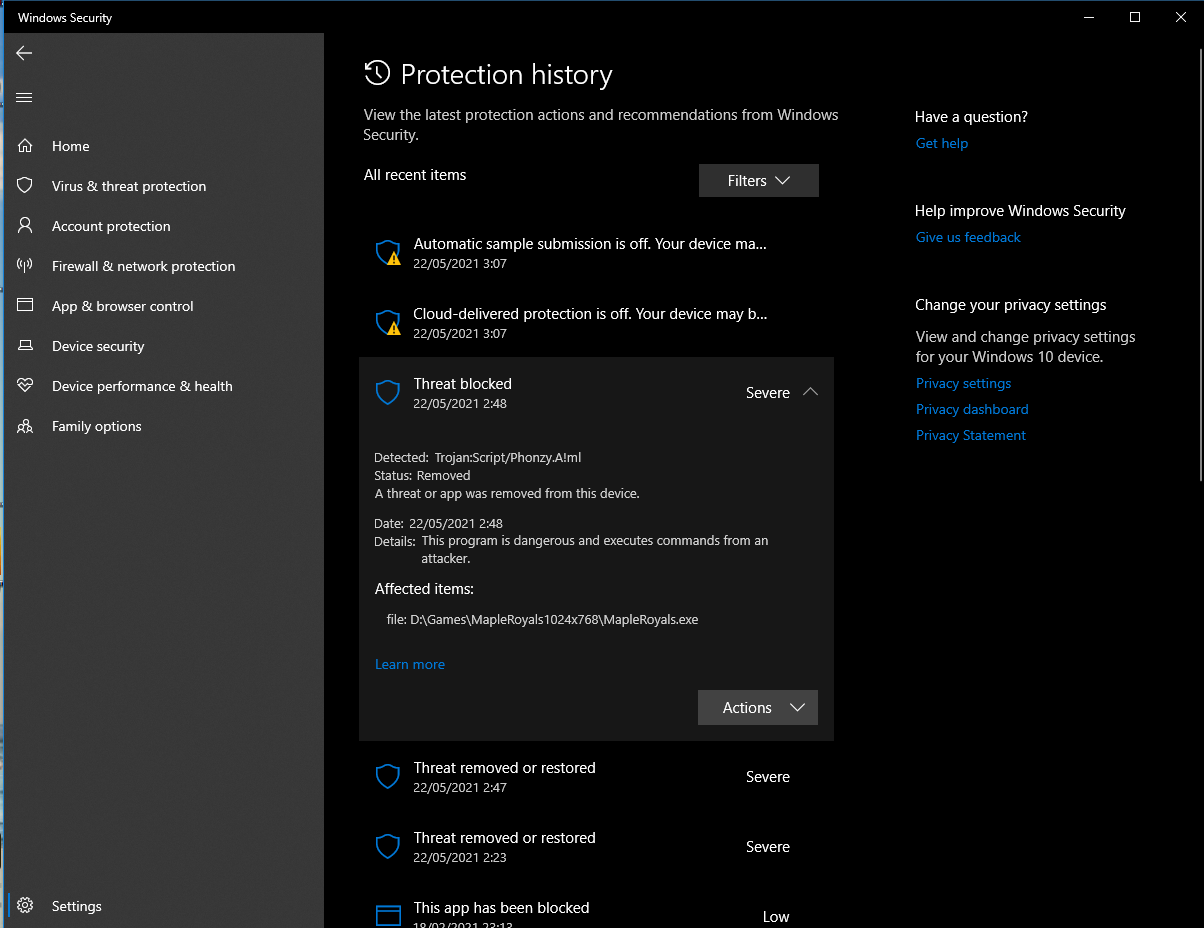Open the Privacy dashboard link
1204x928 pixels.
(x=972, y=409)
